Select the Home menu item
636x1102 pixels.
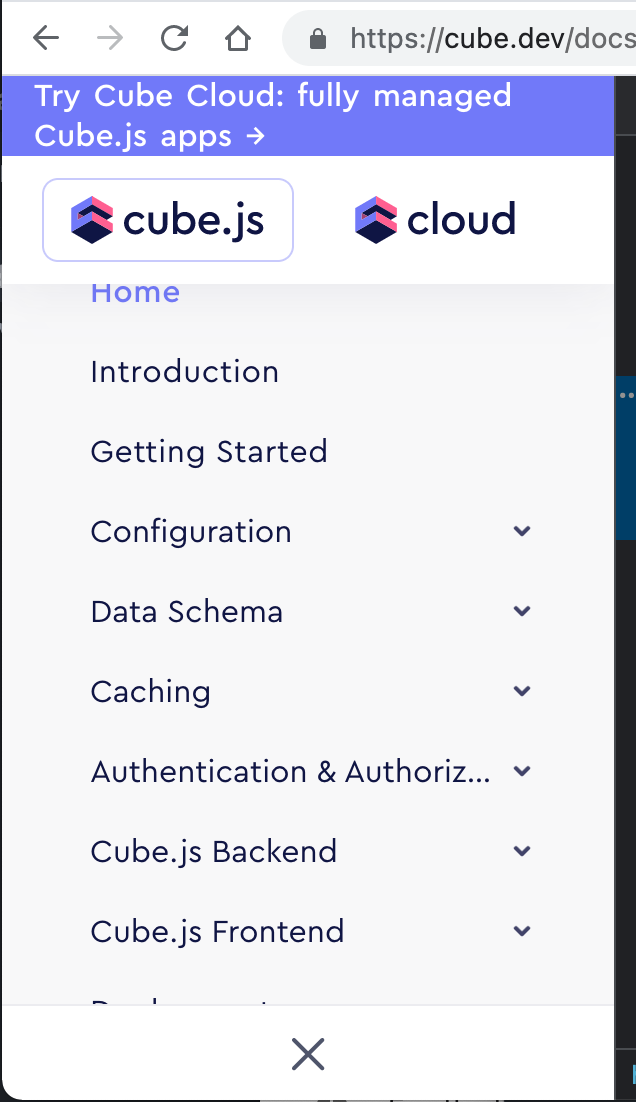[134, 292]
